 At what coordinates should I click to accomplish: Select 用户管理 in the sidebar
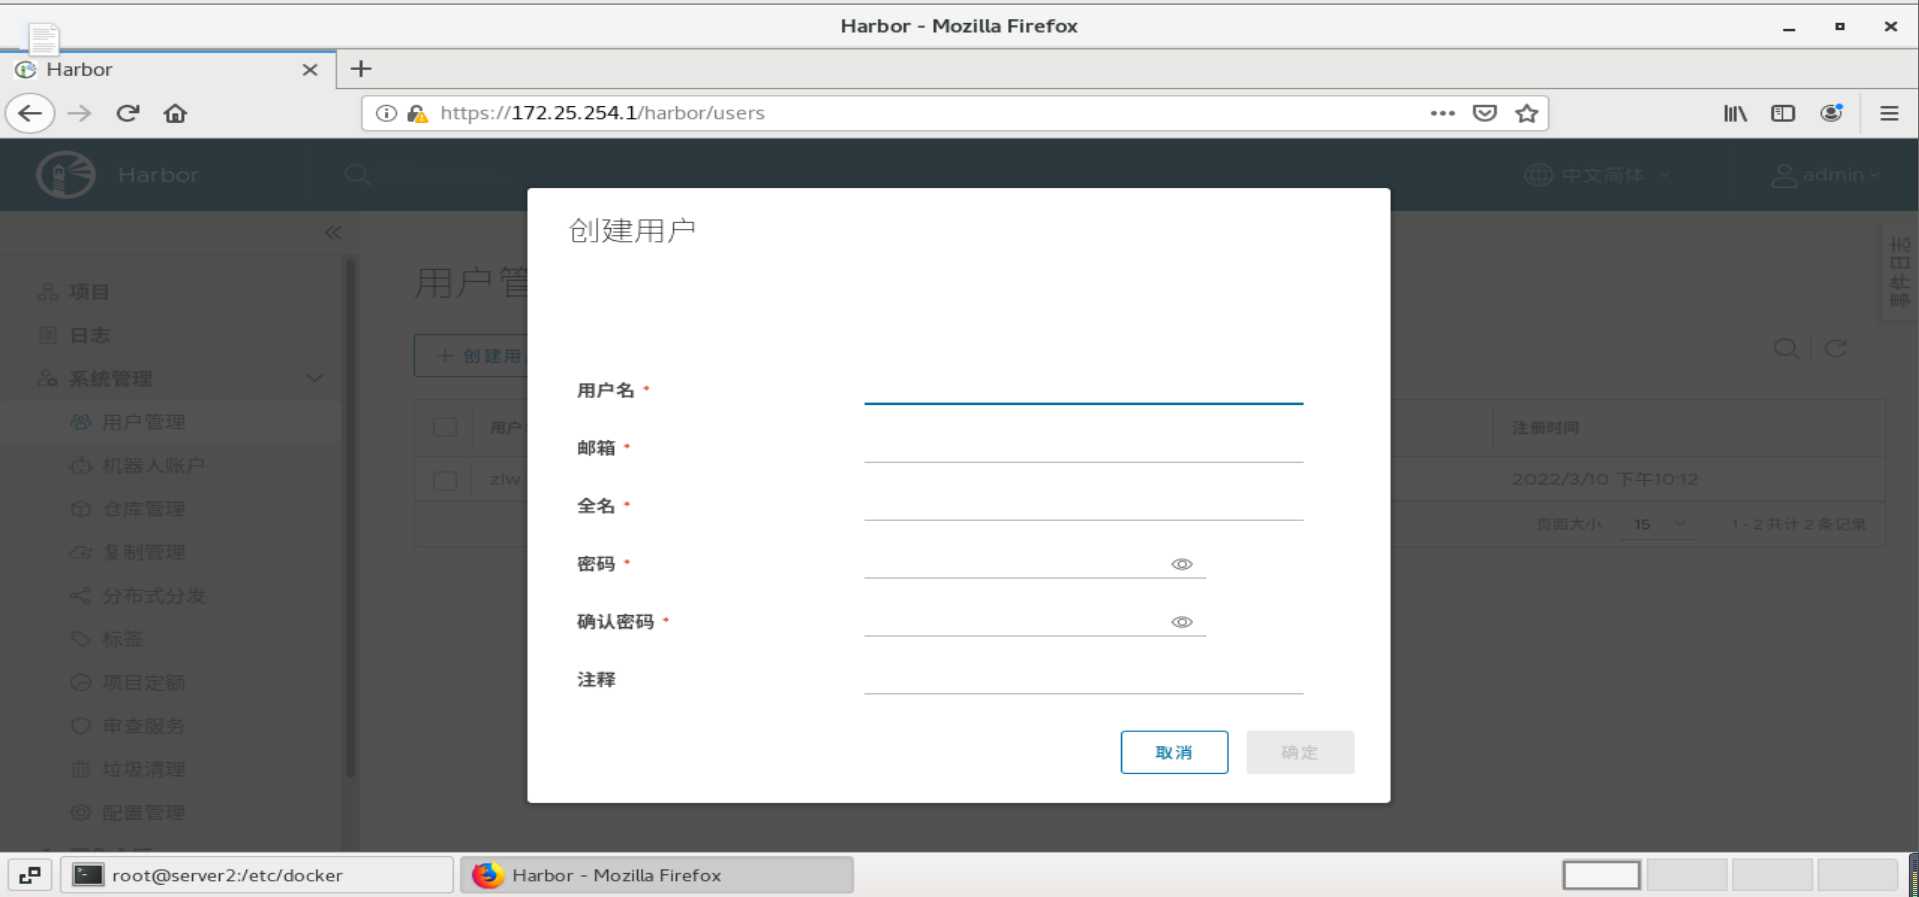pyautogui.click(x=143, y=422)
